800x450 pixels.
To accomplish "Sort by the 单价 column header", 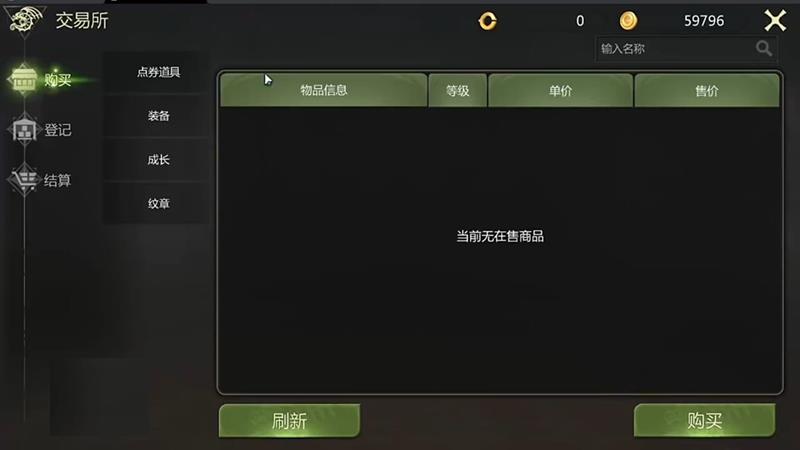I will (560, 90).
